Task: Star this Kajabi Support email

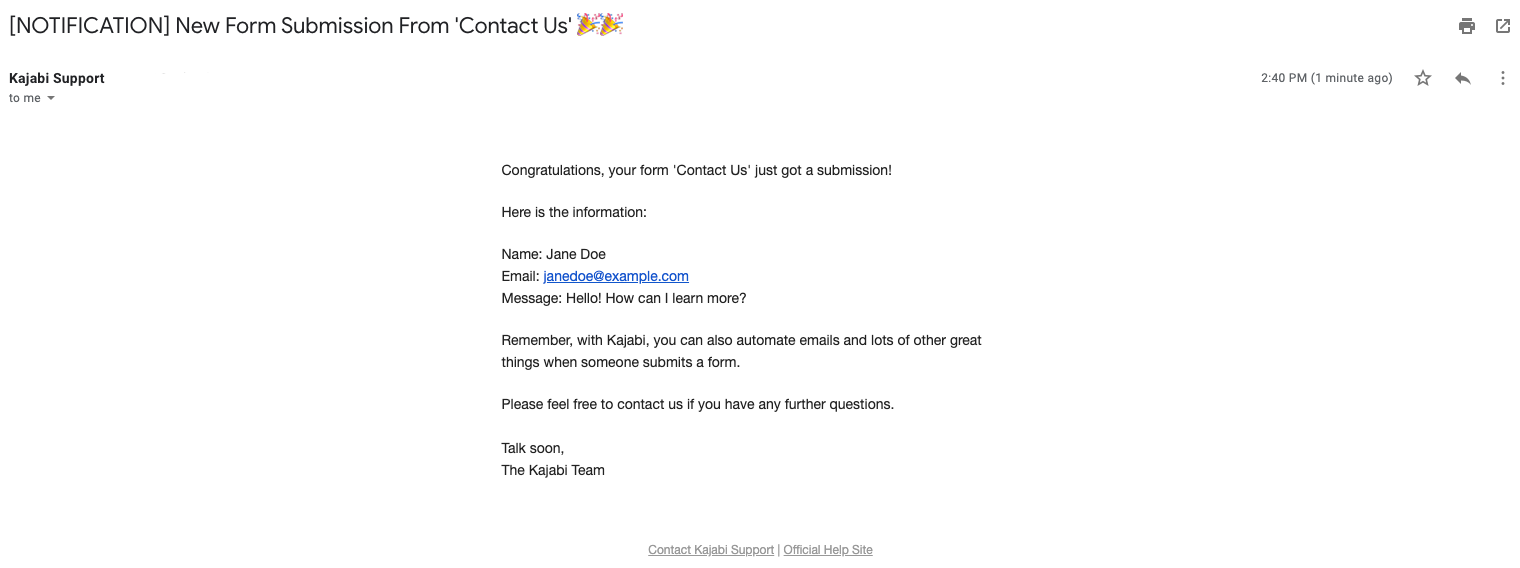Action: tap(1423, 78)
